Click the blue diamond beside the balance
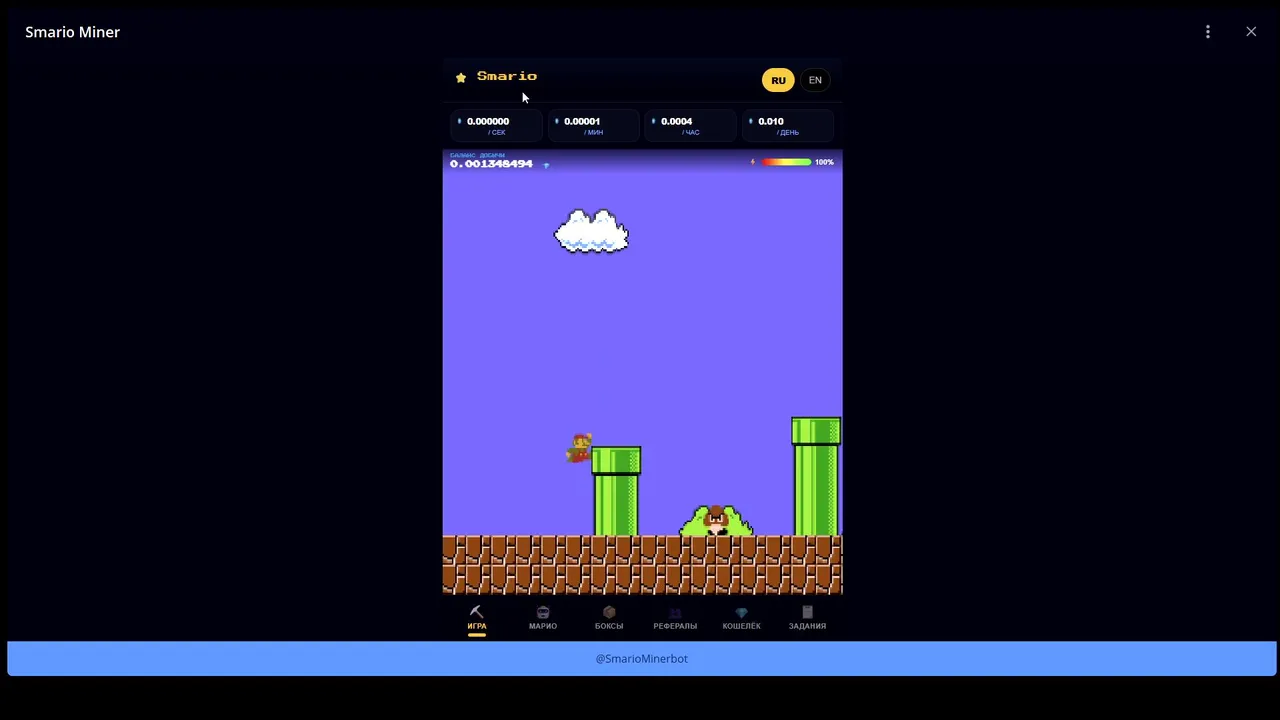 546,165
